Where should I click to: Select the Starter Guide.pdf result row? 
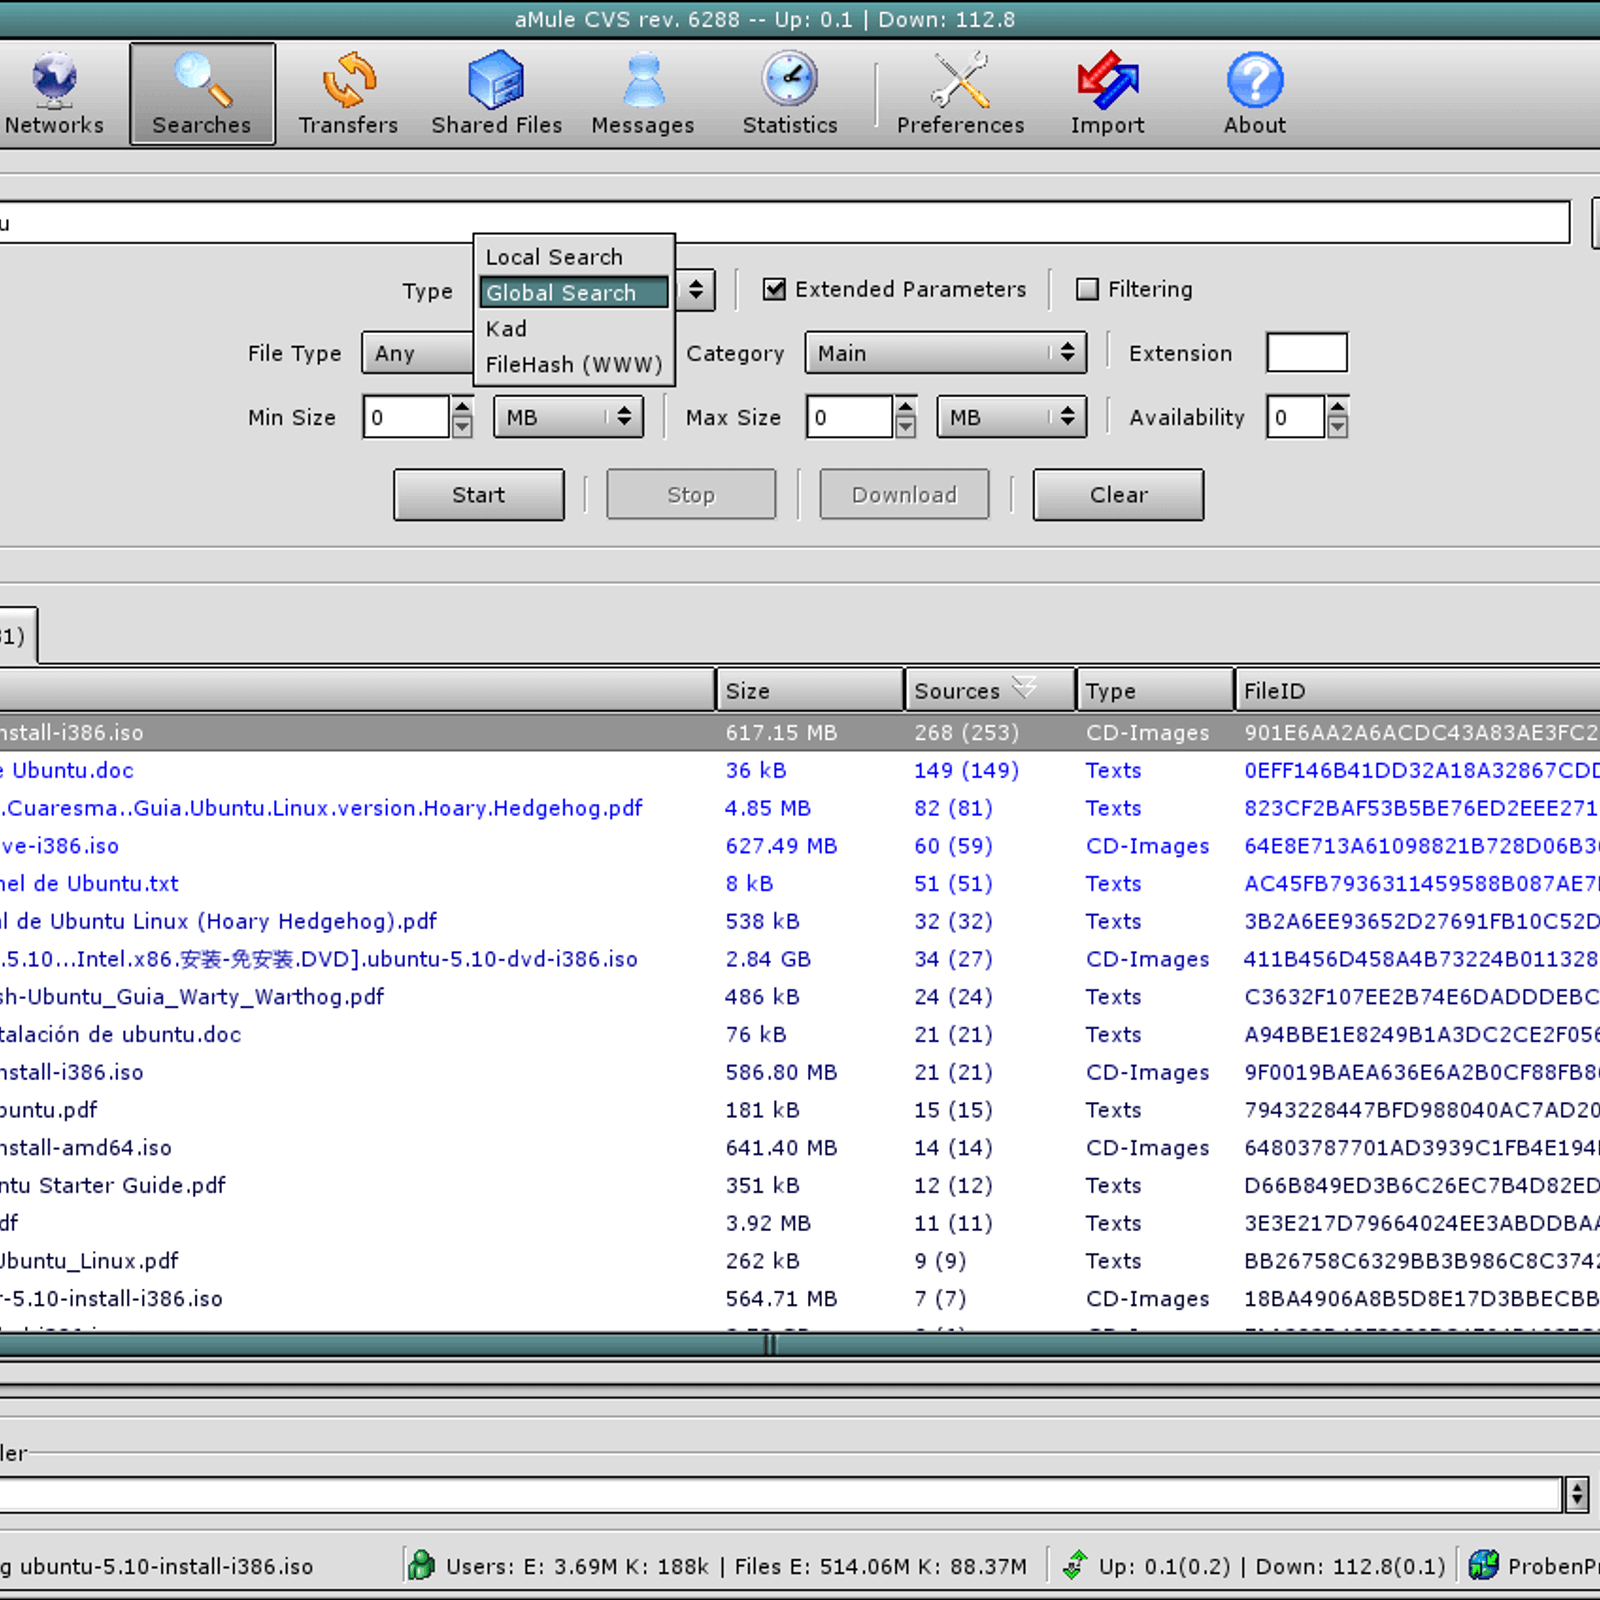pos(800,1186)
